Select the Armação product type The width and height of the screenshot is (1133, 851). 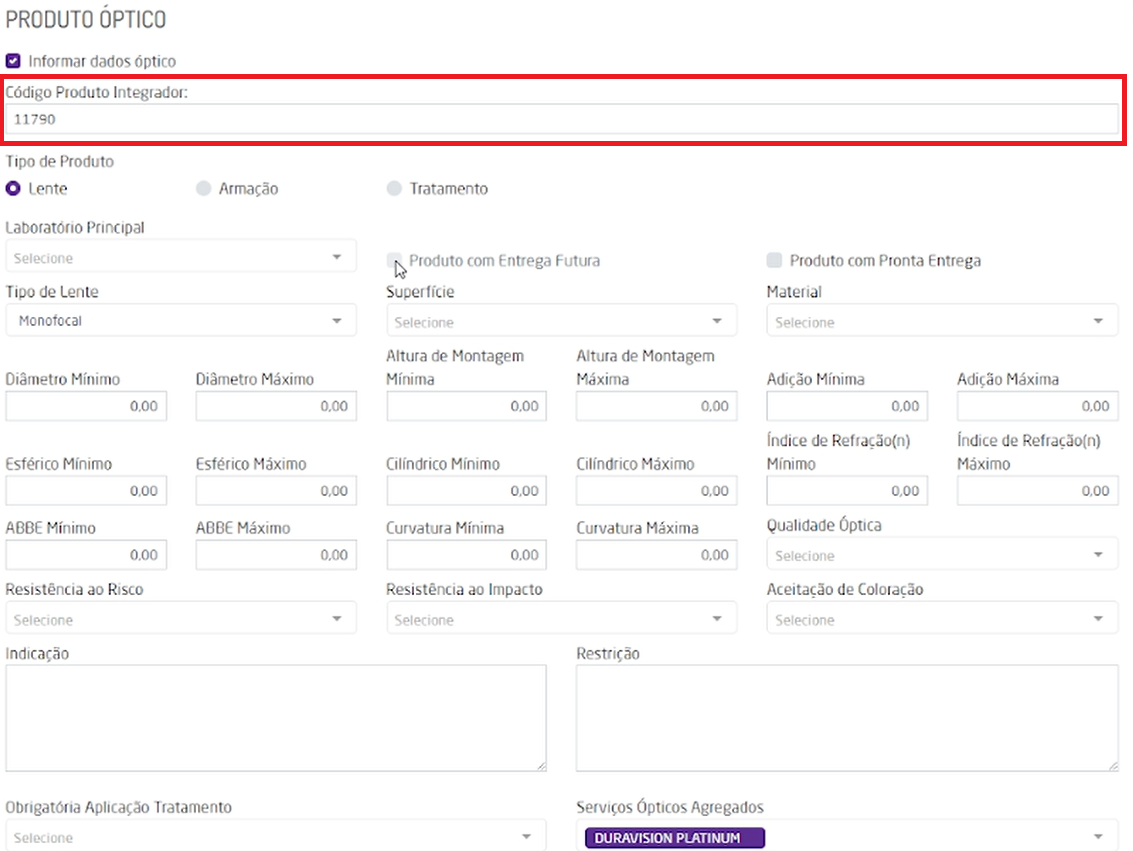pos(203,188)
